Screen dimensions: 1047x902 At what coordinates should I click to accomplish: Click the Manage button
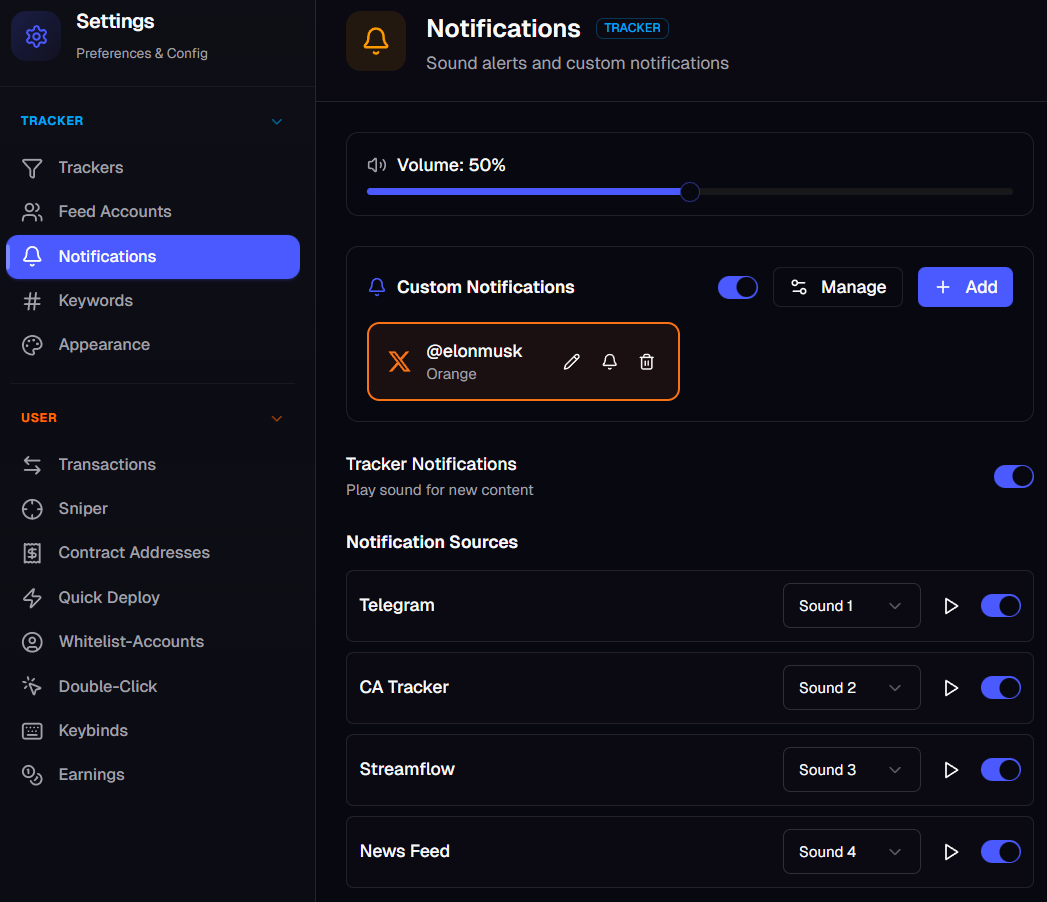[x=838, y=287]
